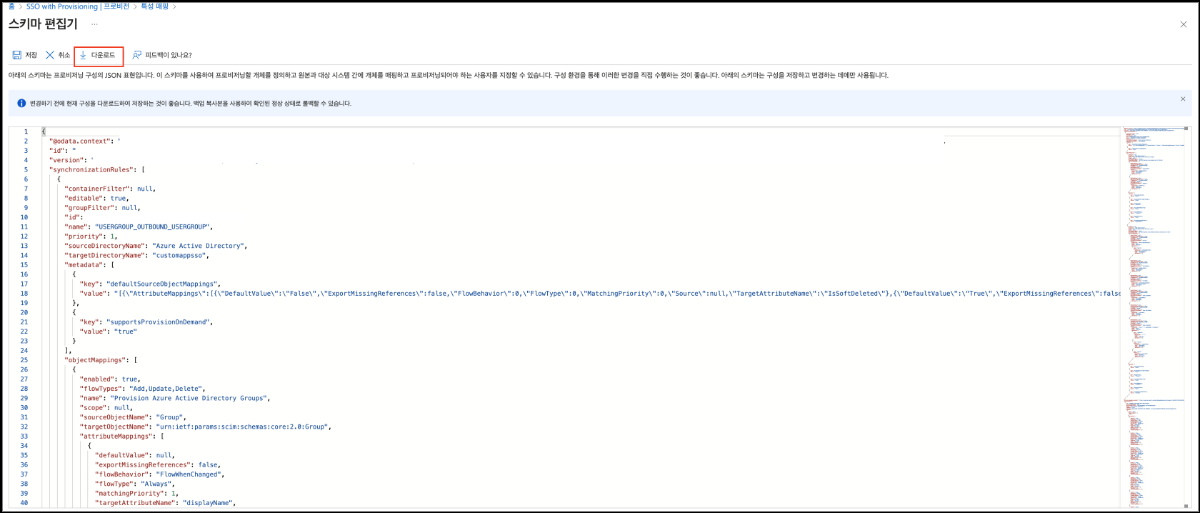Download the schema with the 다운로드 button

(x=99, y=55)
